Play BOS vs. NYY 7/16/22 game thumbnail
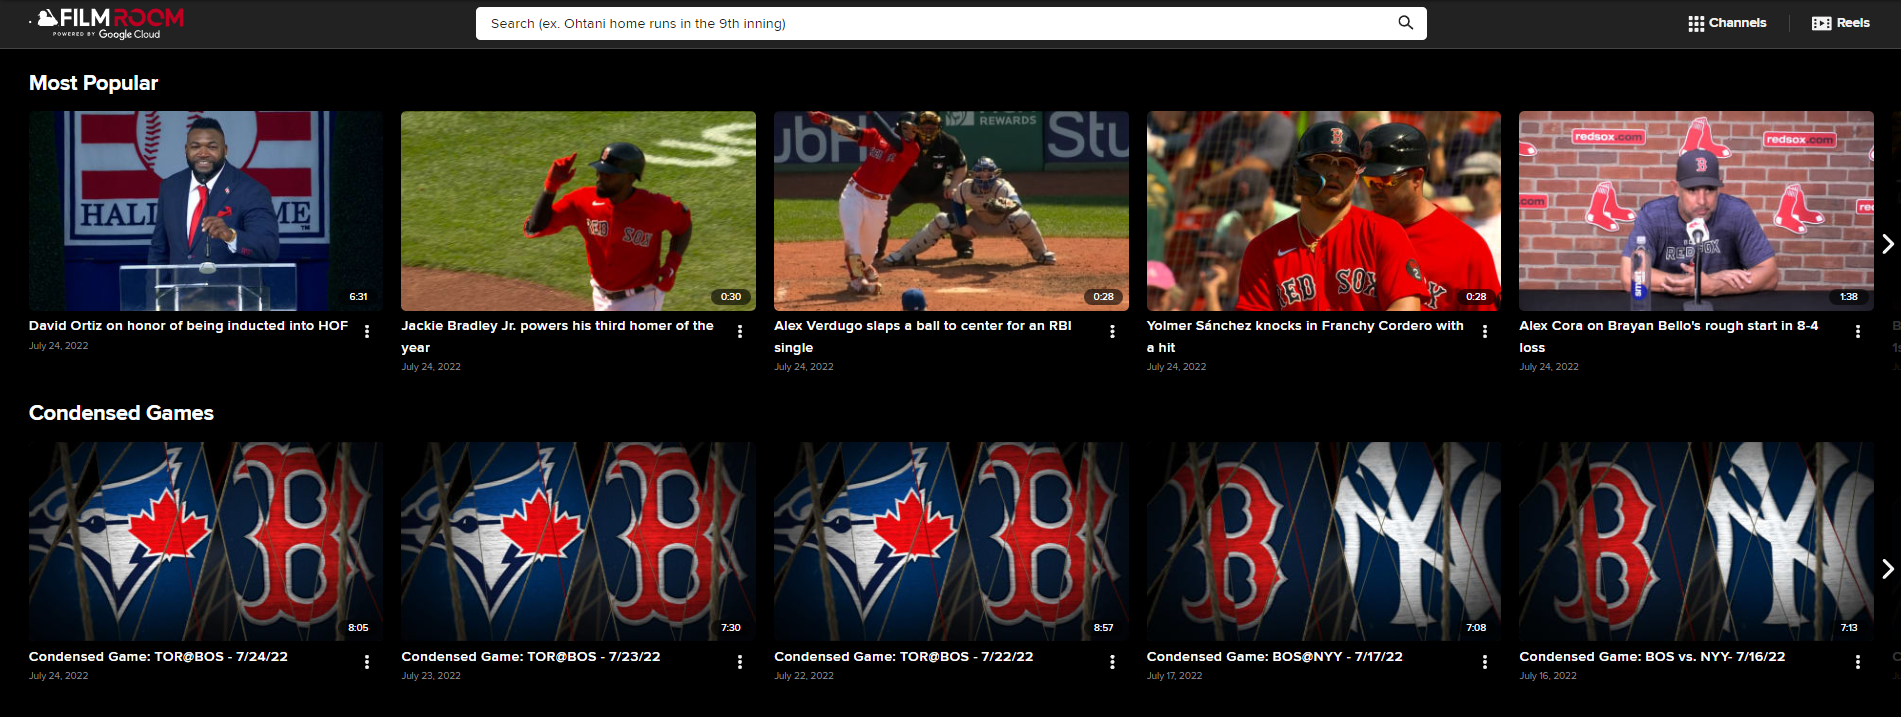Viewport: 1901px width, 717px height. (1696, 541)
